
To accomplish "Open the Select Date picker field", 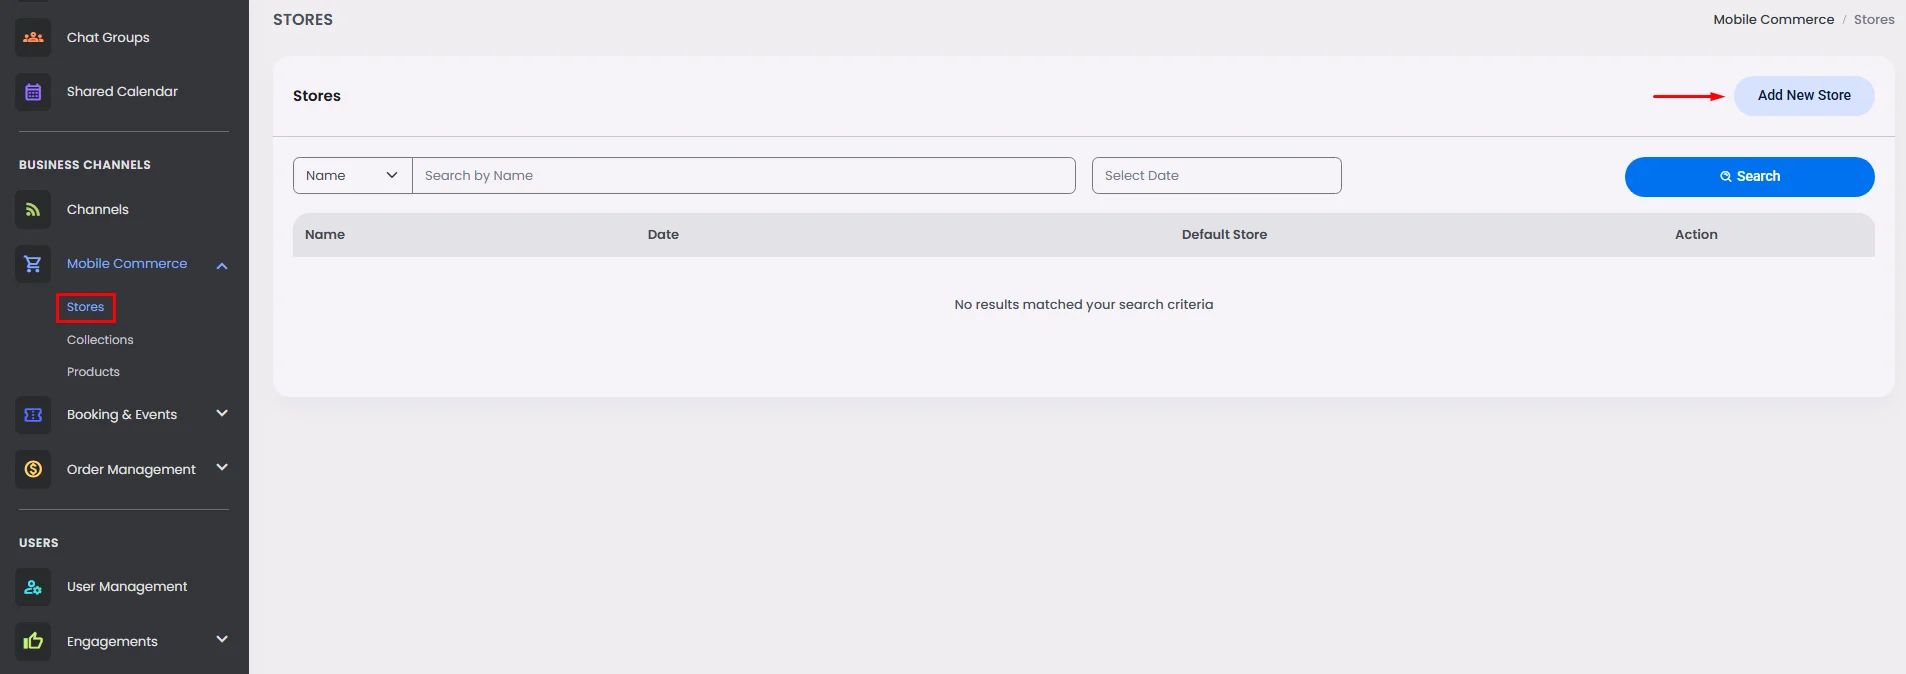I will click(x=1216, y=175).
